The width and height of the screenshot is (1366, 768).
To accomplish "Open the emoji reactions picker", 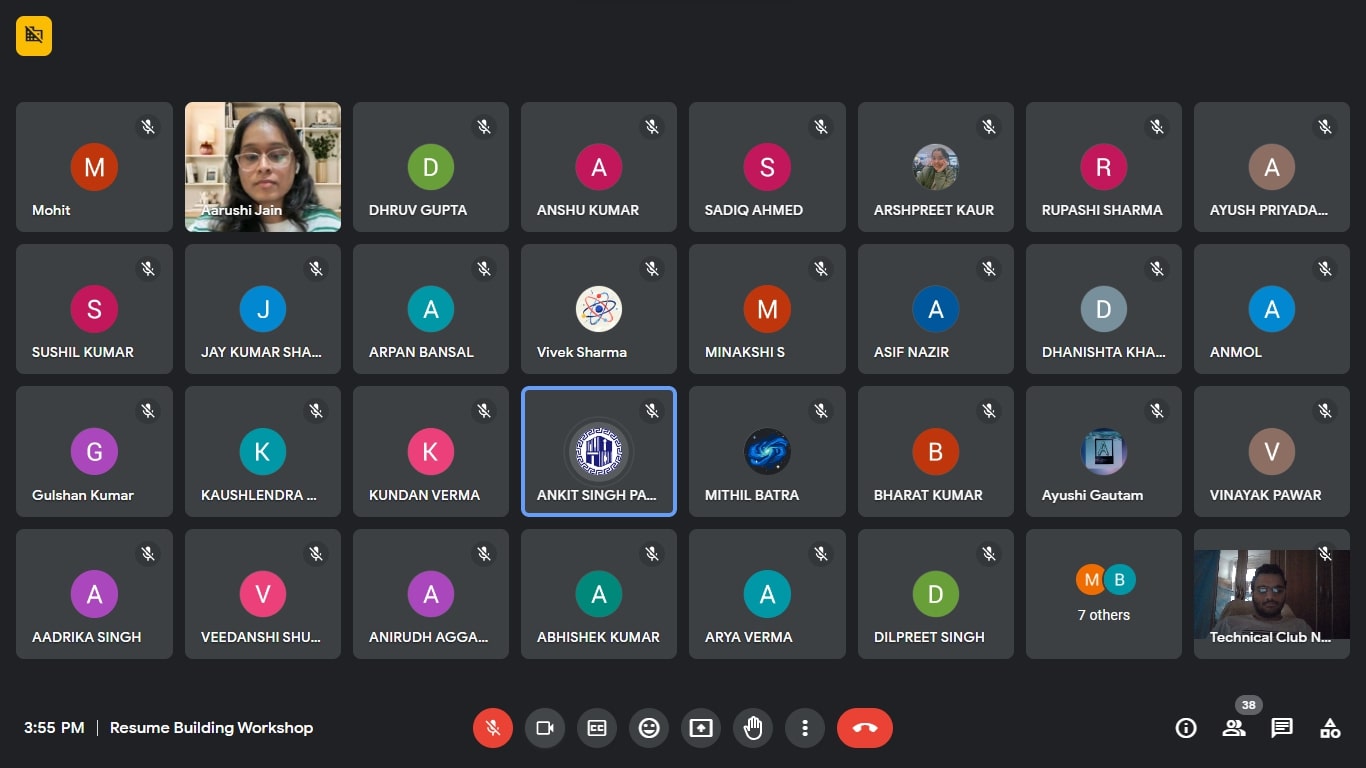I will click(649, 728).
